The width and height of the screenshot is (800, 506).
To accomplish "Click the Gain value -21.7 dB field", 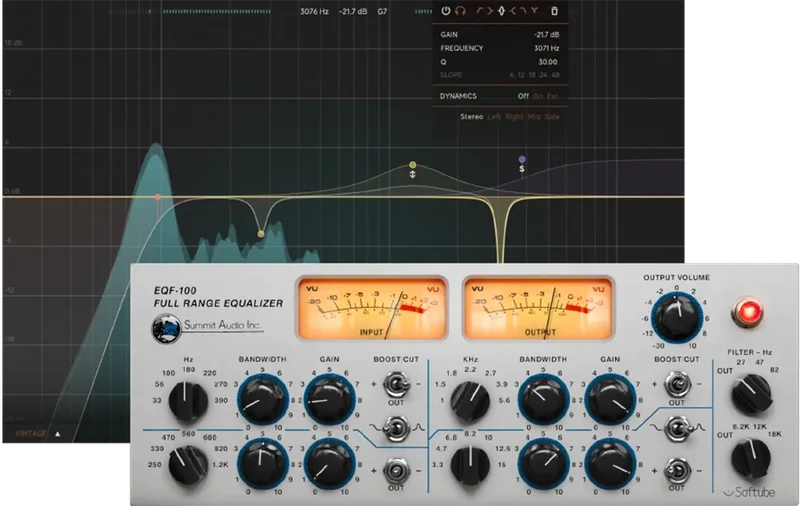I will point(546,35).
